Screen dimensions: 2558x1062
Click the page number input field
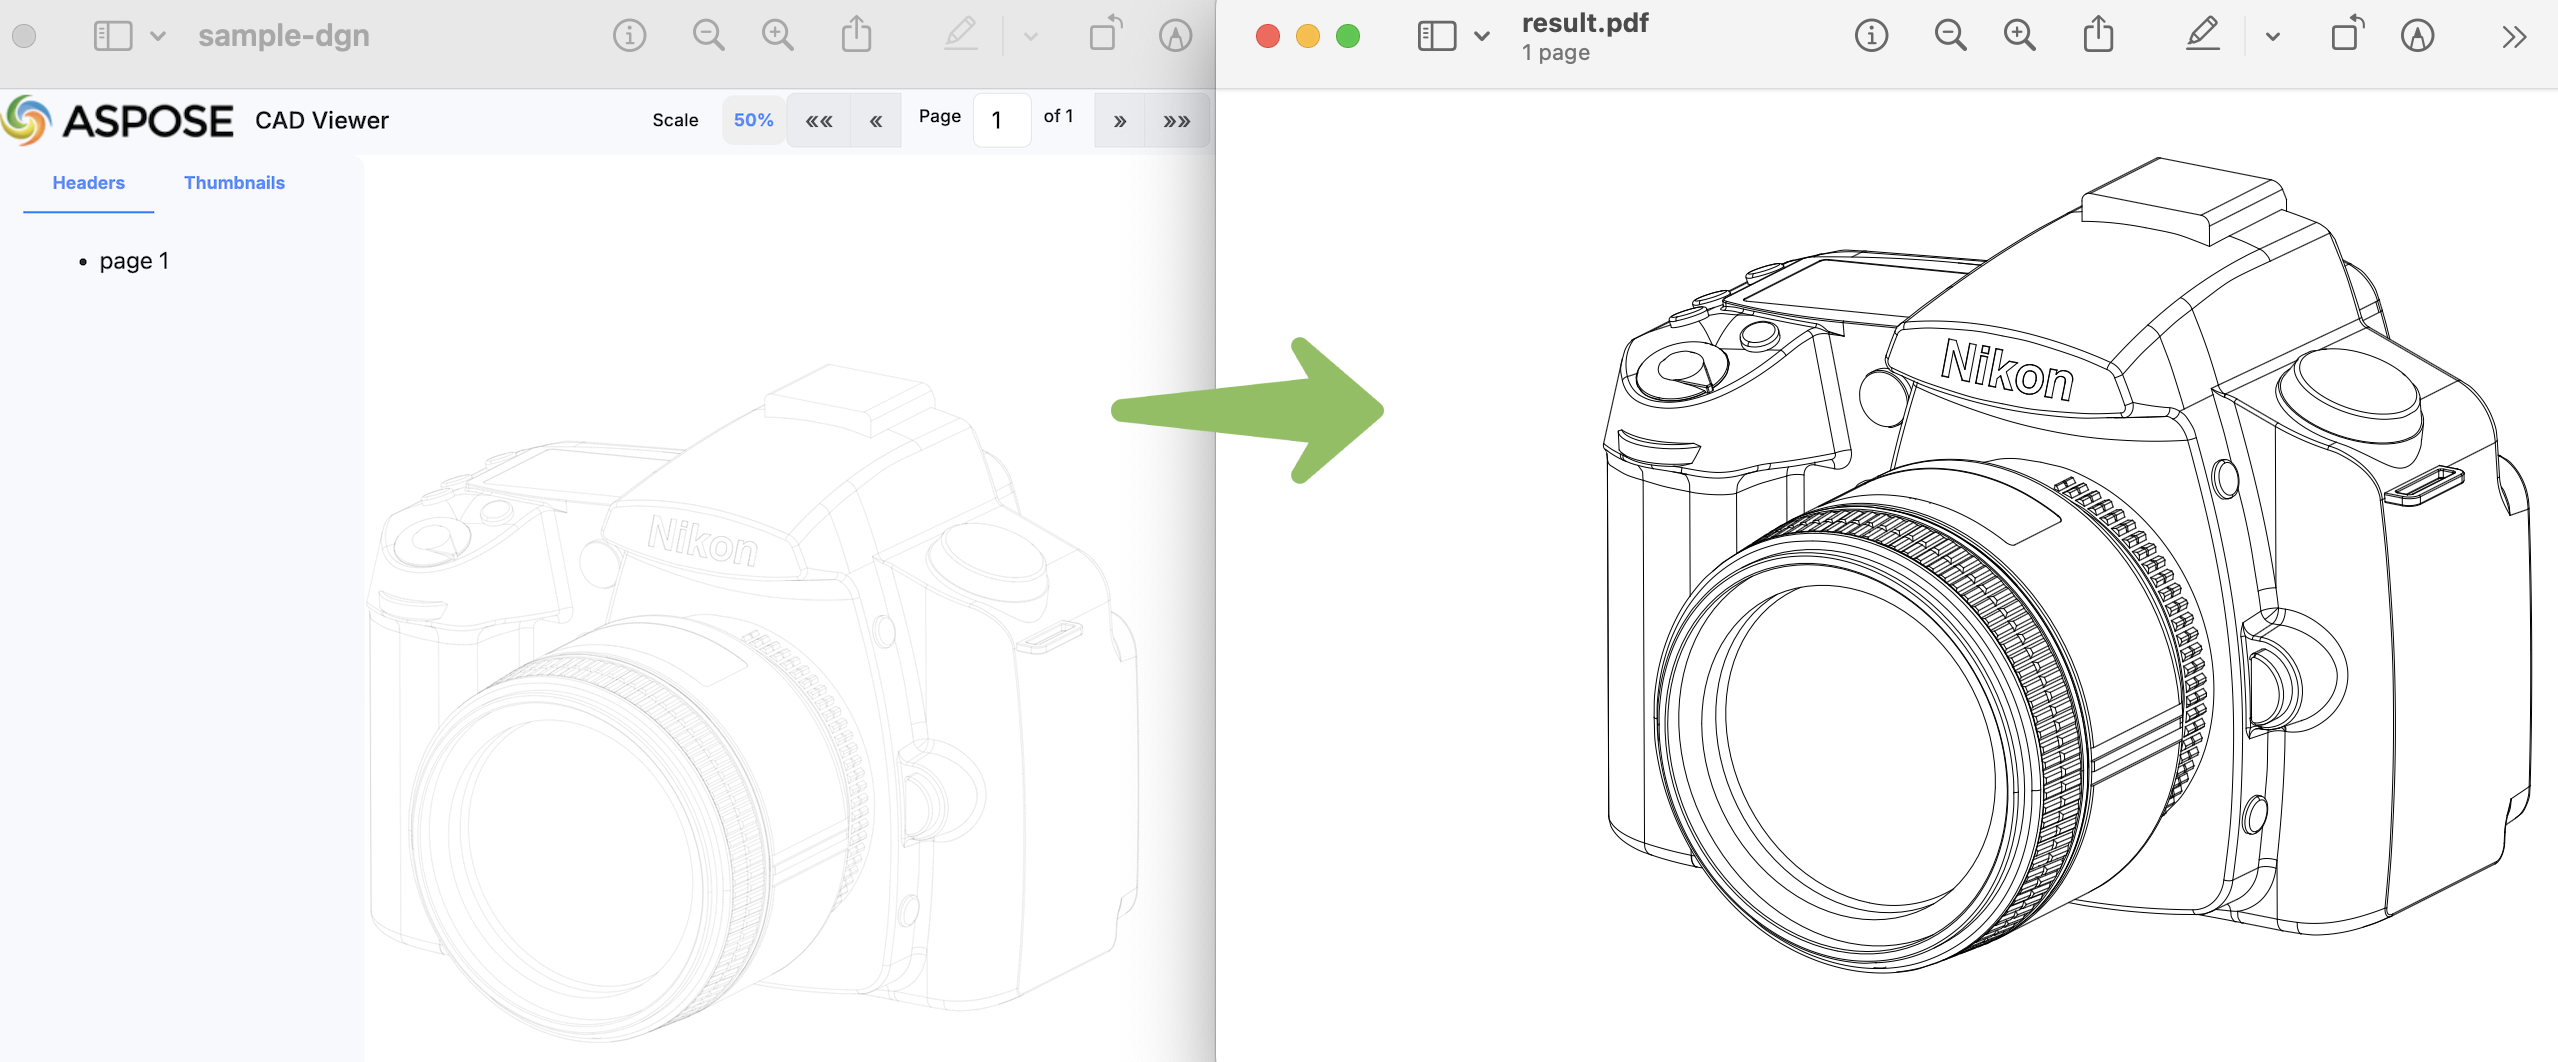pos(1001,121)
